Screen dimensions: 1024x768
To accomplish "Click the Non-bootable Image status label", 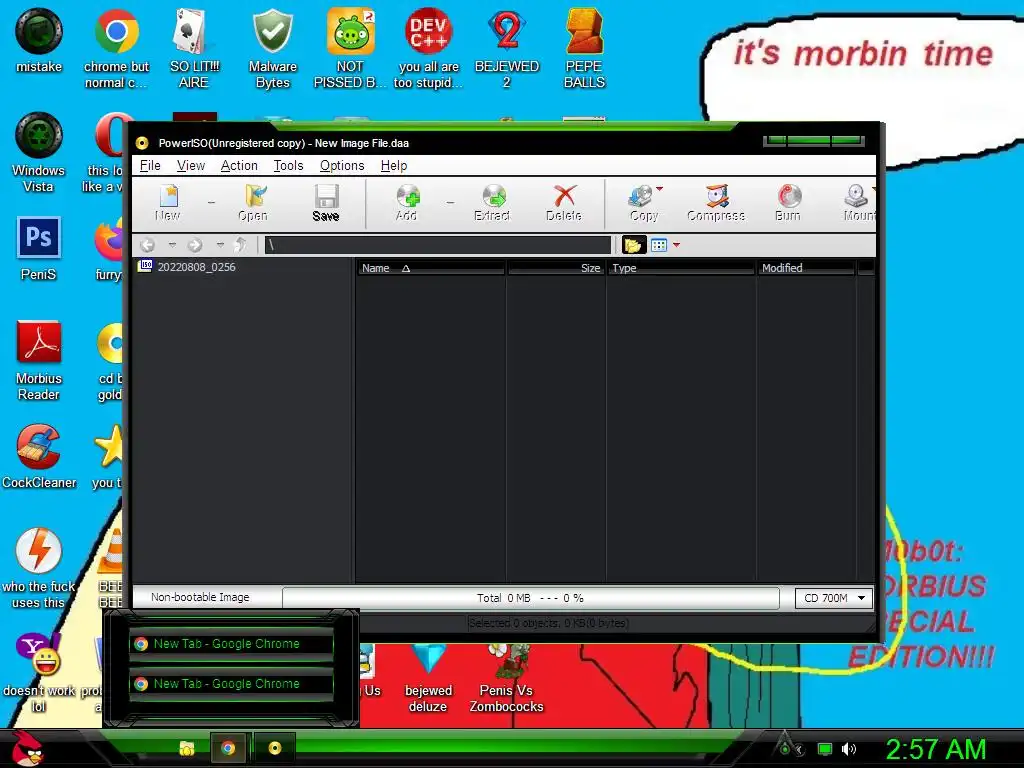I will point(200,597).
